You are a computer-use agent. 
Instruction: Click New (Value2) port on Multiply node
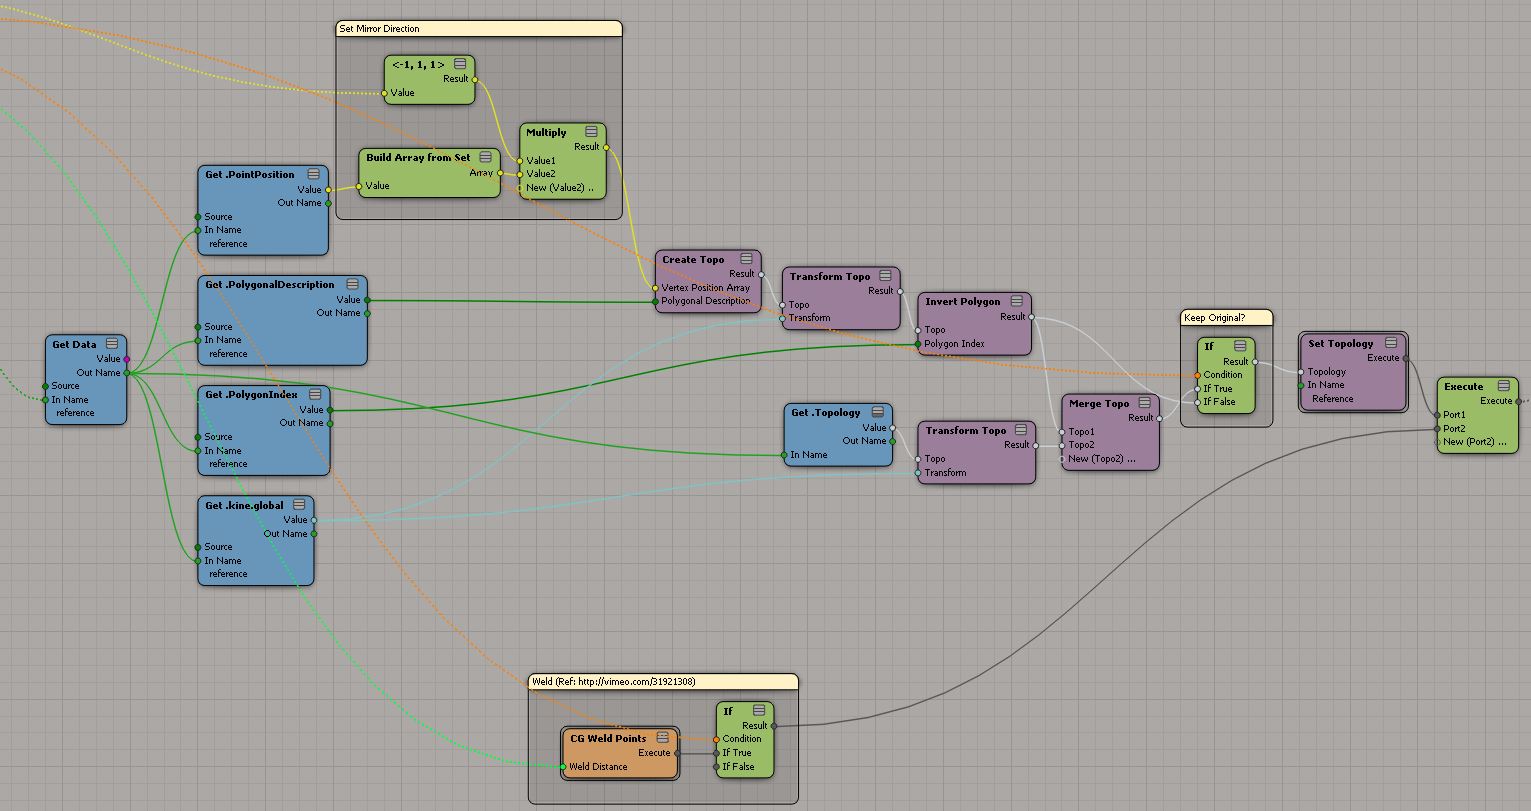pos(520,187)
